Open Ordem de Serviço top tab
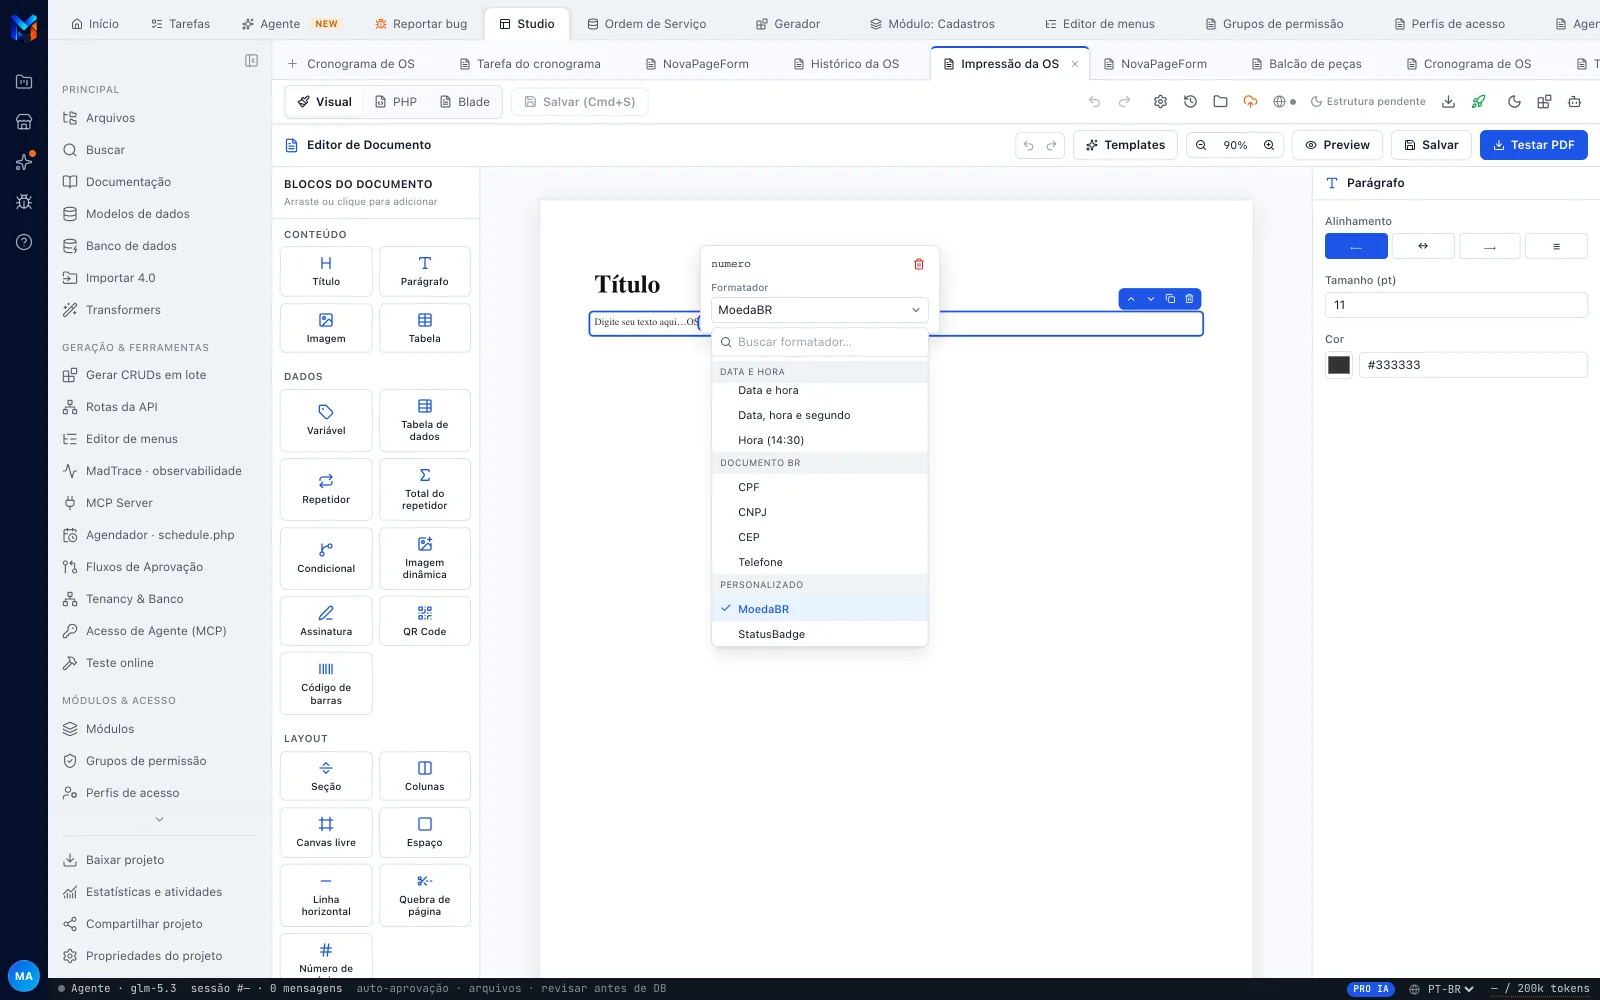This screenshot has height=1000, width=1600. [x=646, y=24]
